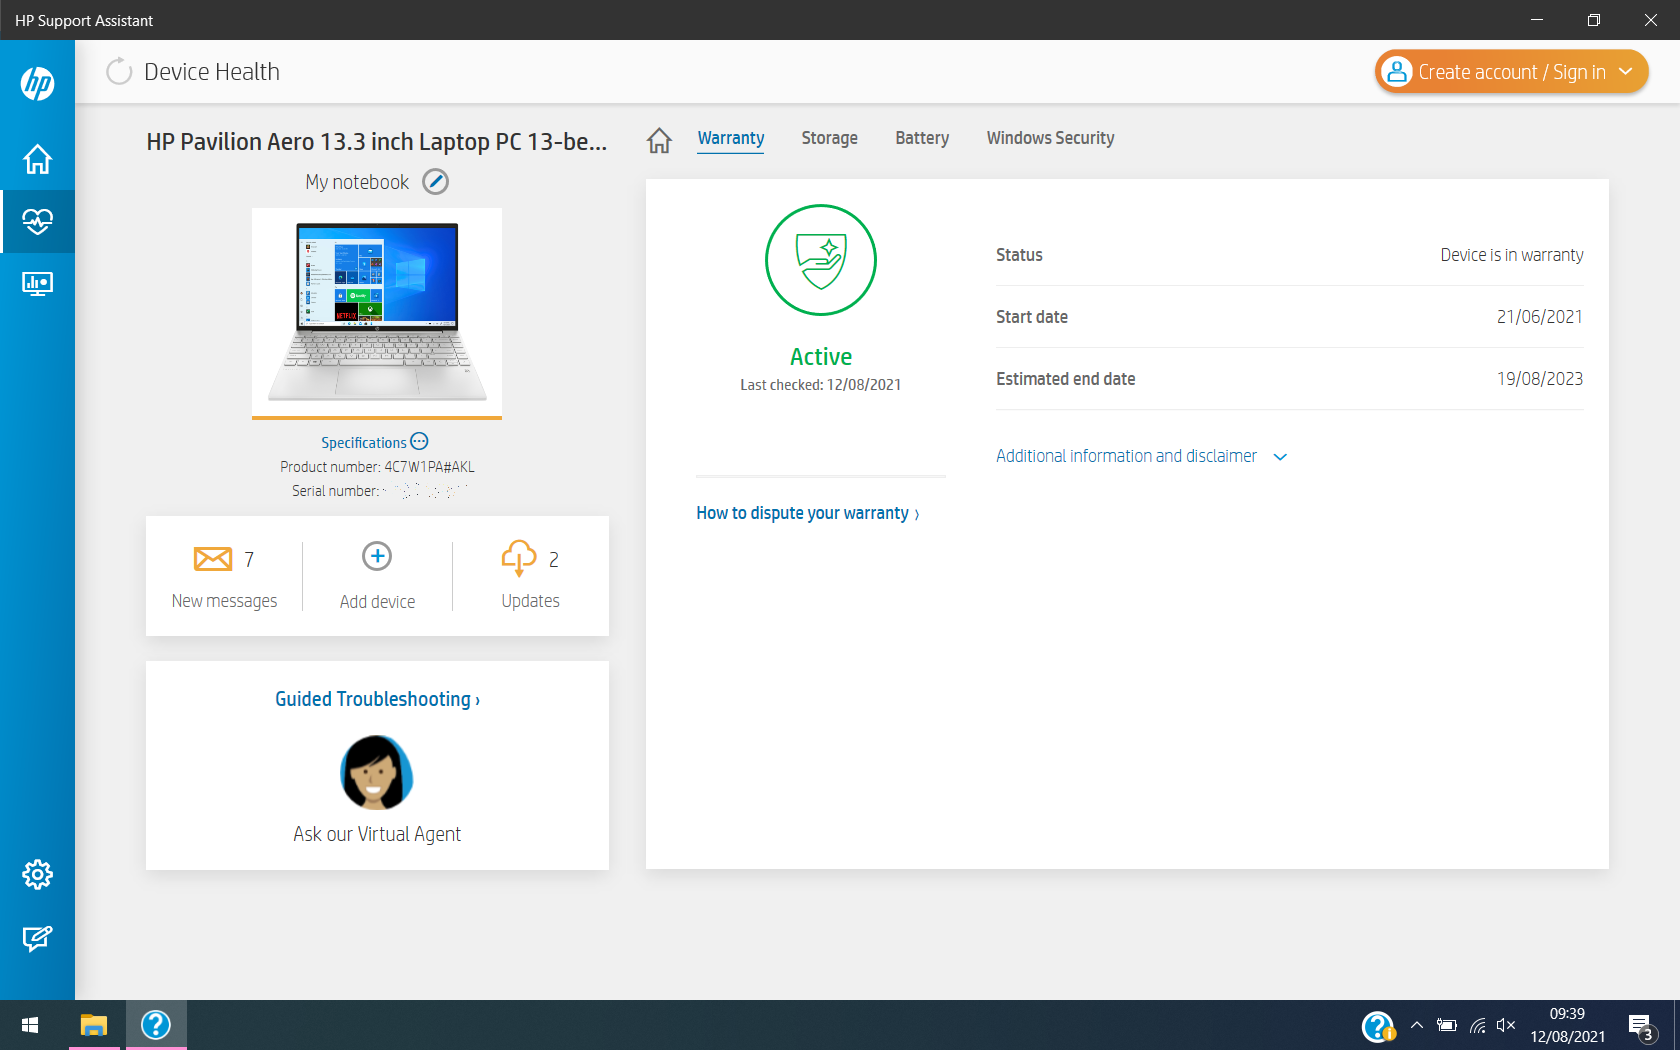Switch to the Windows Security tab
Viewport: 1680px width, 1050px height.
pyautogui.click(x=1050, y=138)
